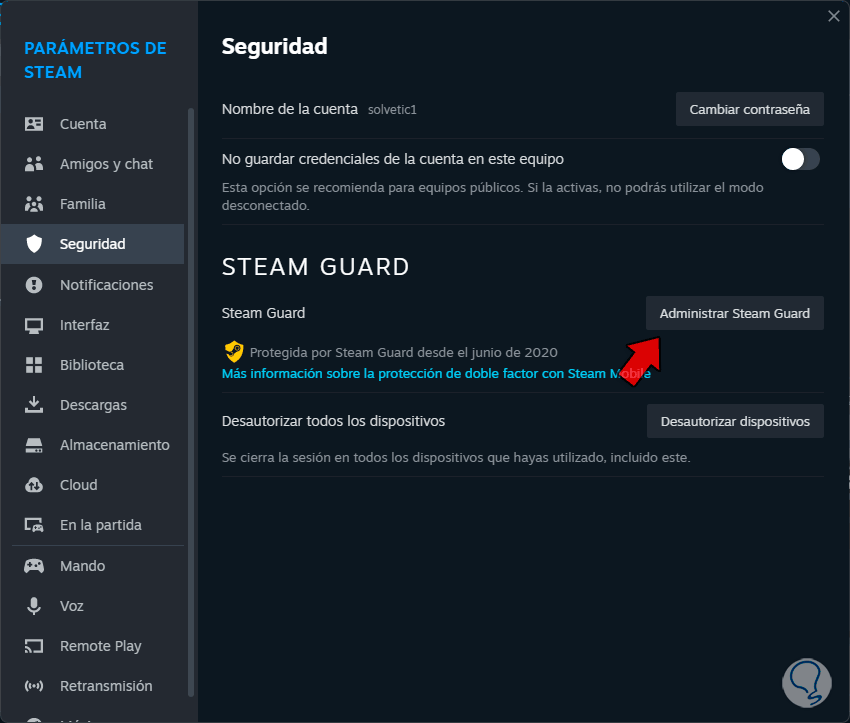Viewport: 850px width, 723px height.
Task: Open the Remote Play settings tab
Action: [x=100, y=646]
